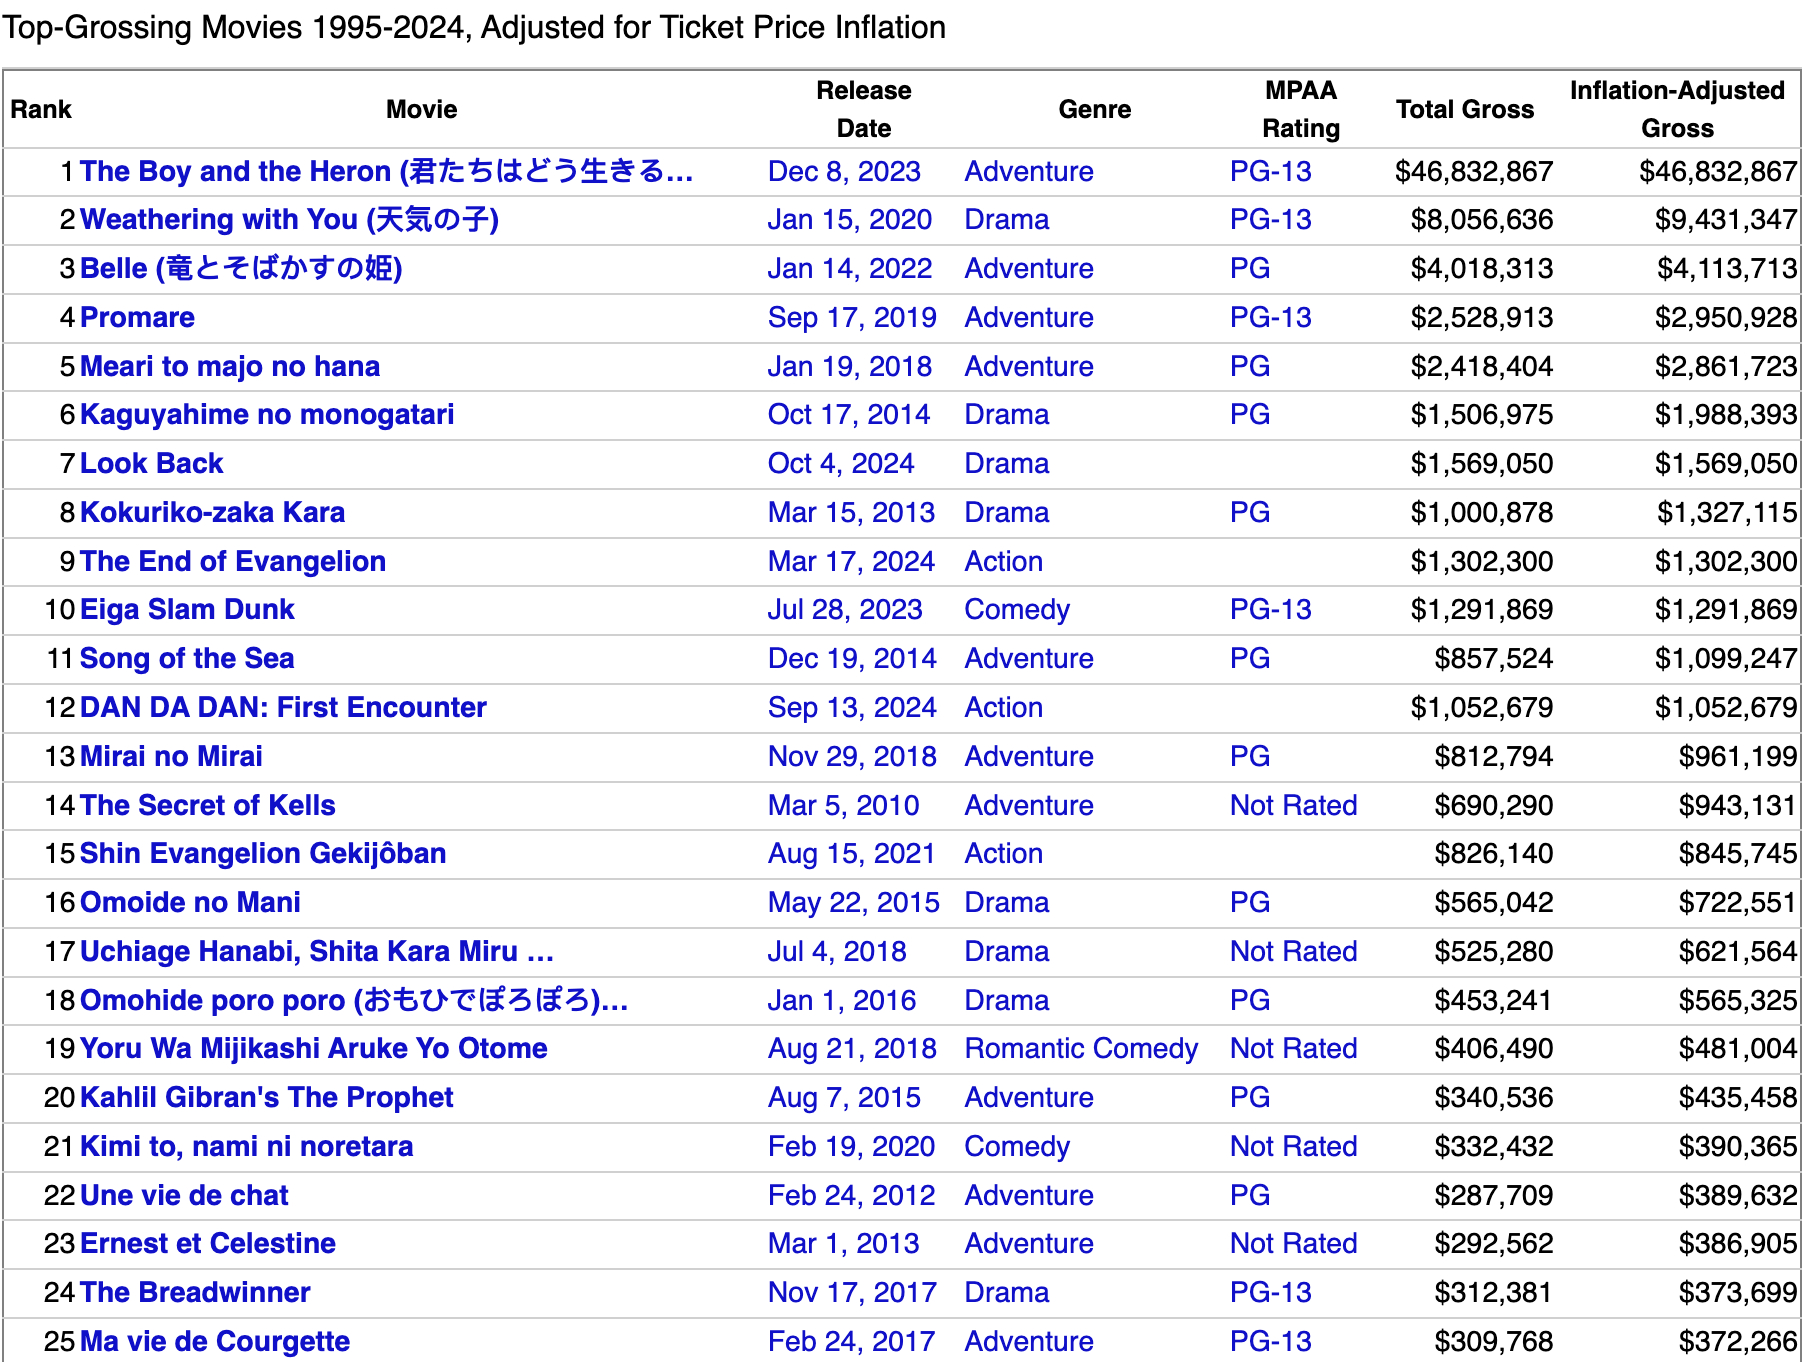Click Action genre in DAN DA DAN row

pos(1004,707)
